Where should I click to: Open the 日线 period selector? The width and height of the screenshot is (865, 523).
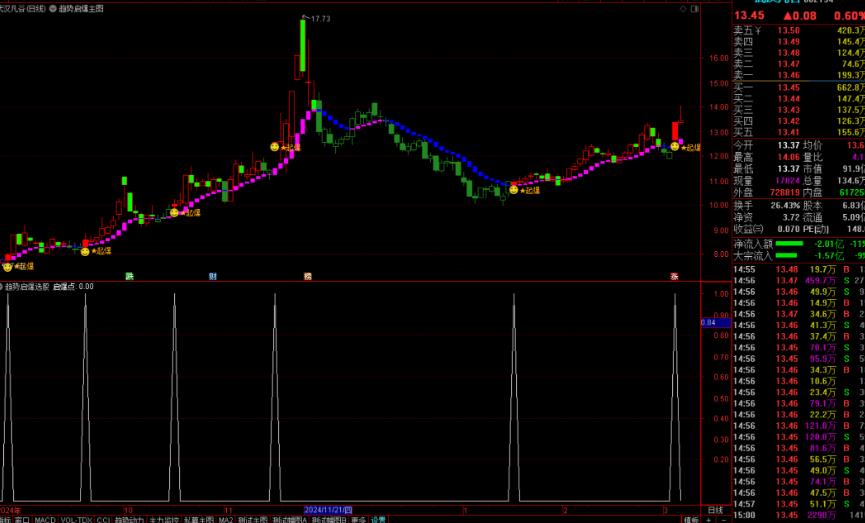coord(715,510)
